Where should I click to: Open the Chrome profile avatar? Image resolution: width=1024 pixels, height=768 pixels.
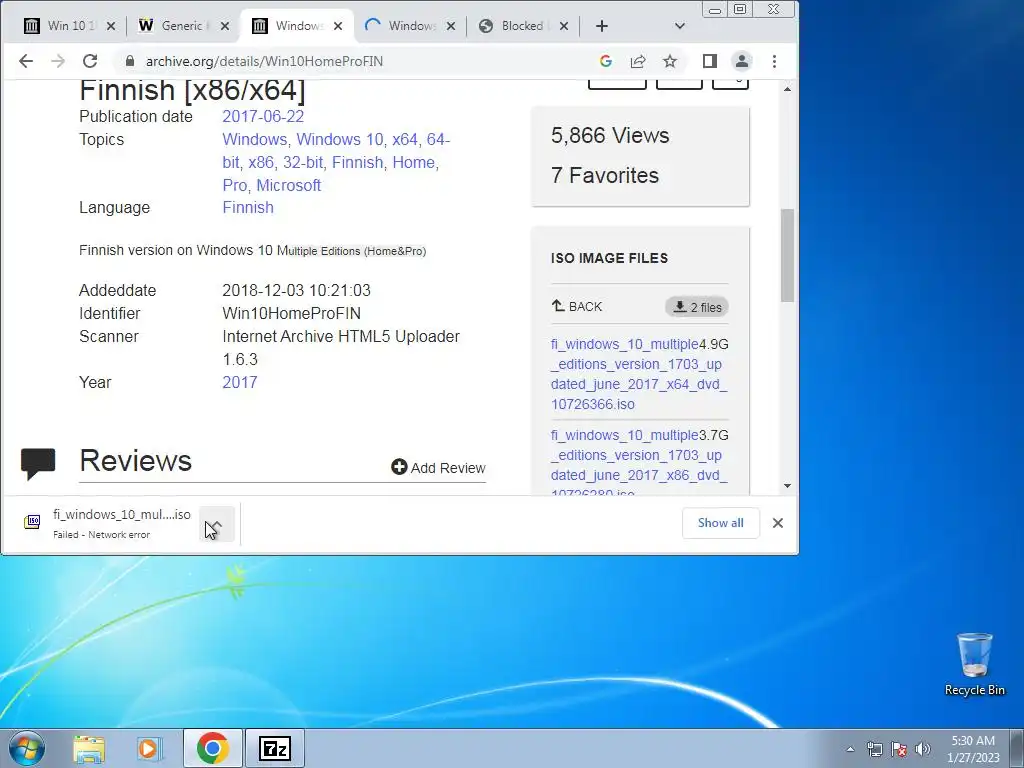coord(742,61)
